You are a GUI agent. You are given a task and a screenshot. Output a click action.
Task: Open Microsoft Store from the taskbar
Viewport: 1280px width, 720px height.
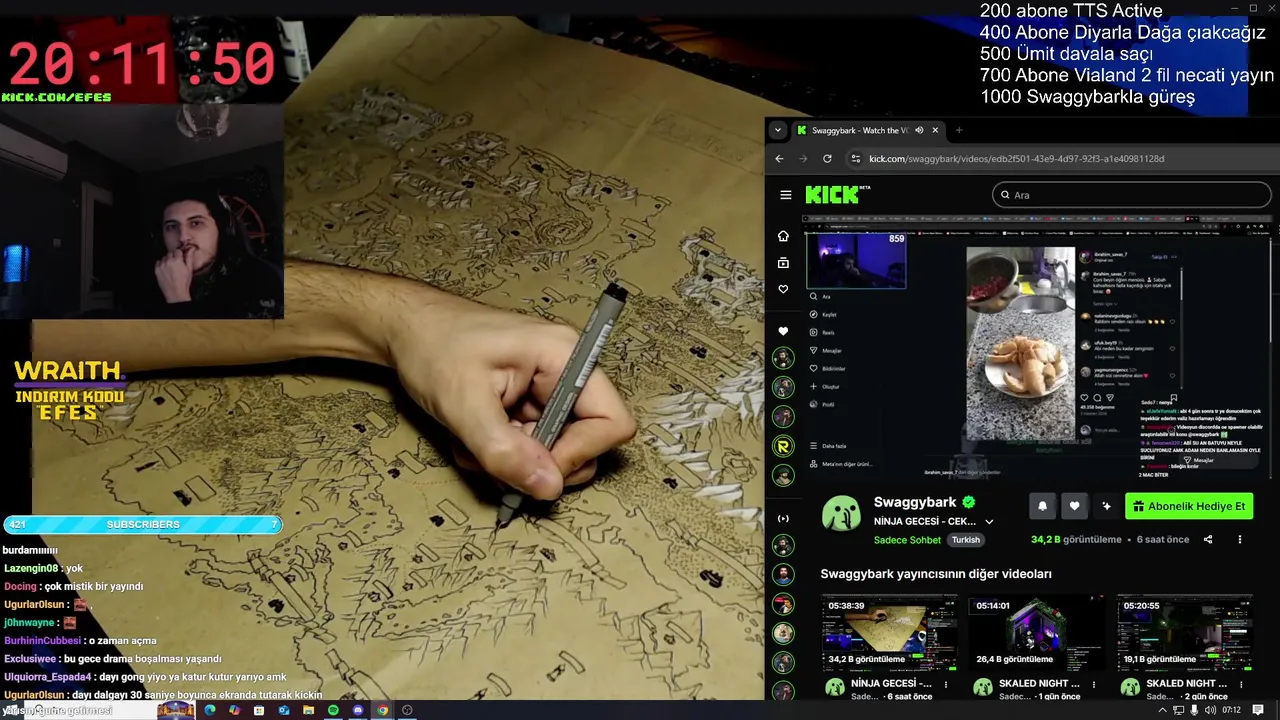point(259,710)
